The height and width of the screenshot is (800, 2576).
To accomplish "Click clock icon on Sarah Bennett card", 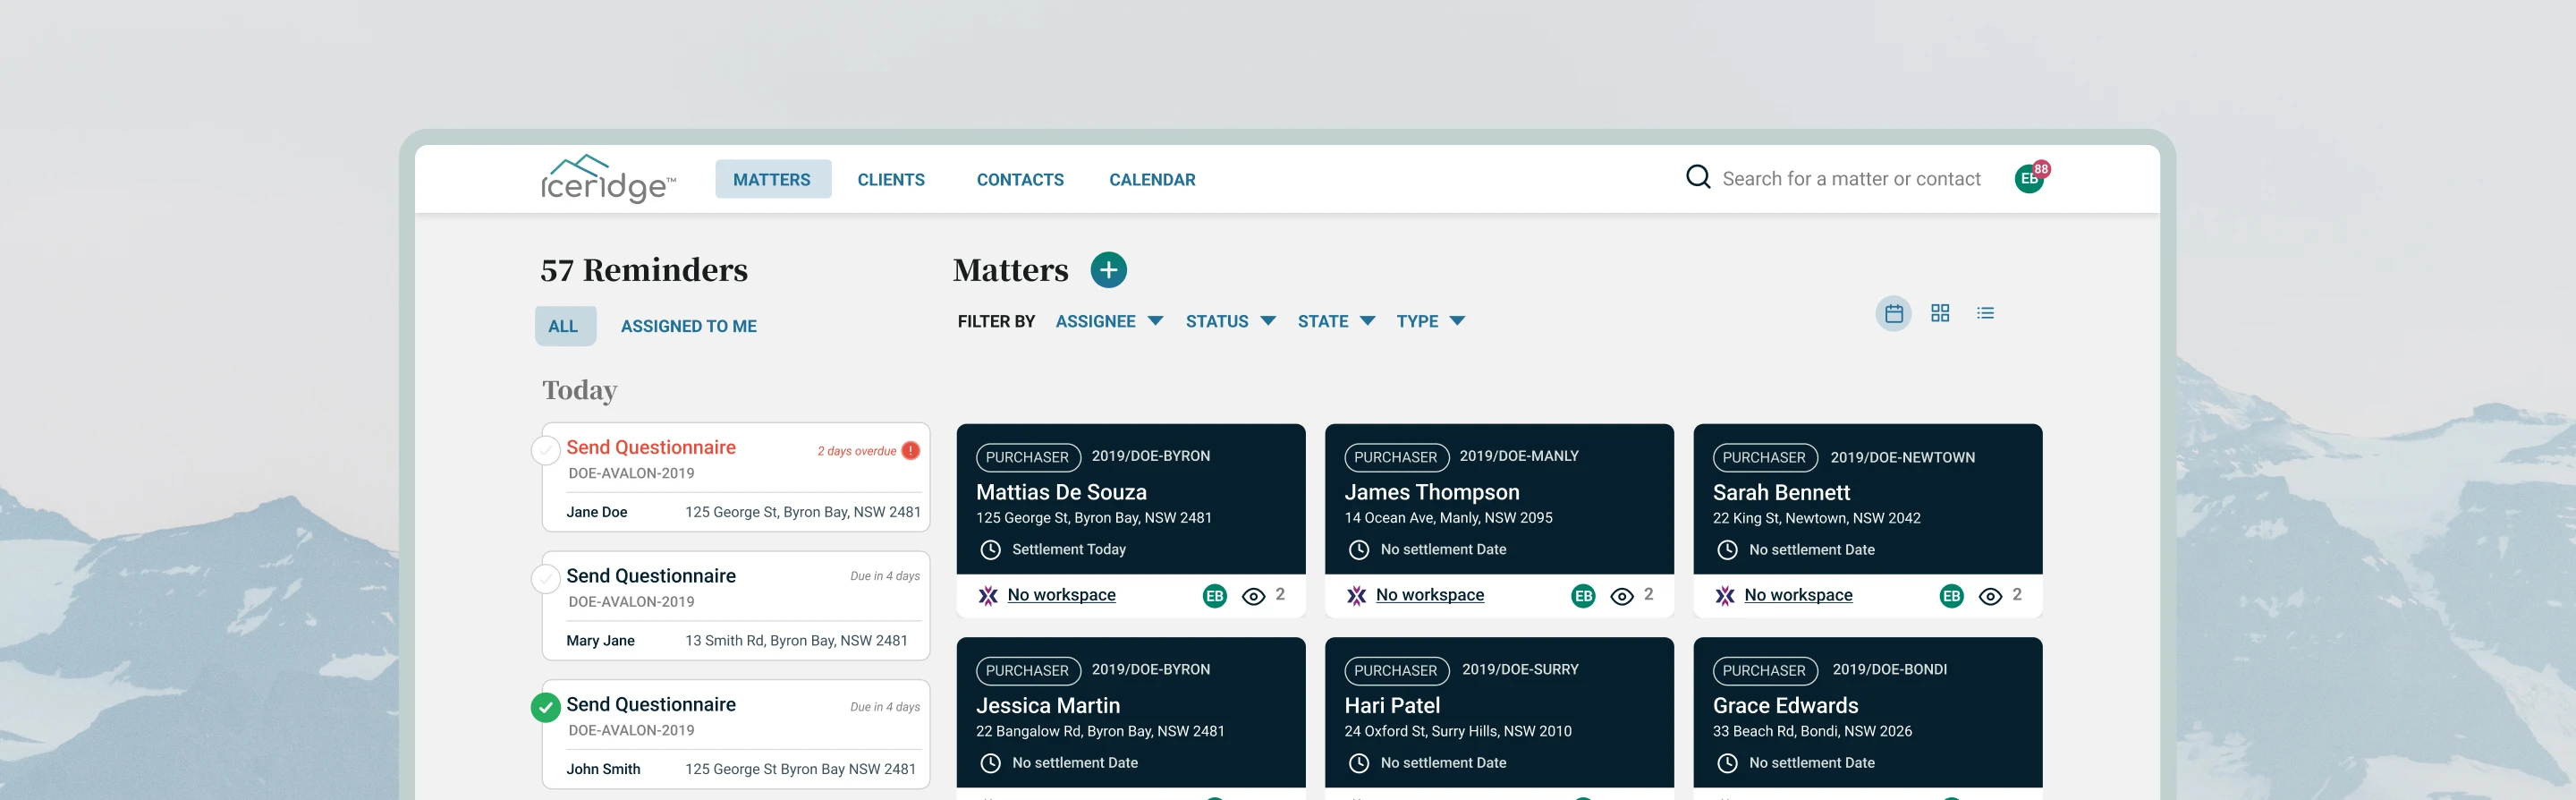I will click(x=1727, y=550).
